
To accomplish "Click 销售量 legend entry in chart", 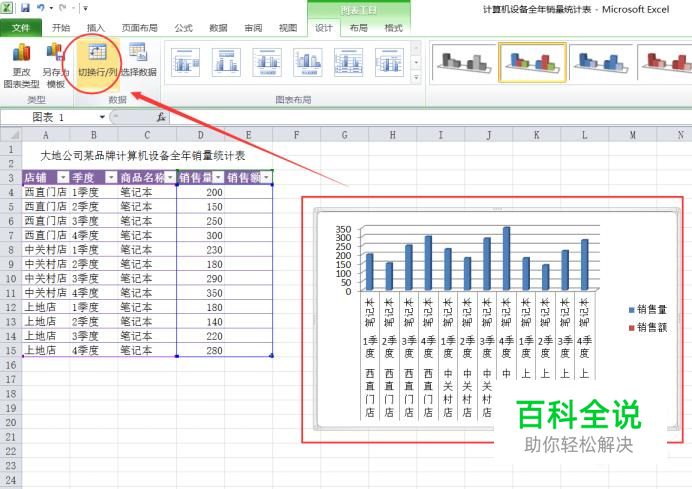I will click(647, 310).
